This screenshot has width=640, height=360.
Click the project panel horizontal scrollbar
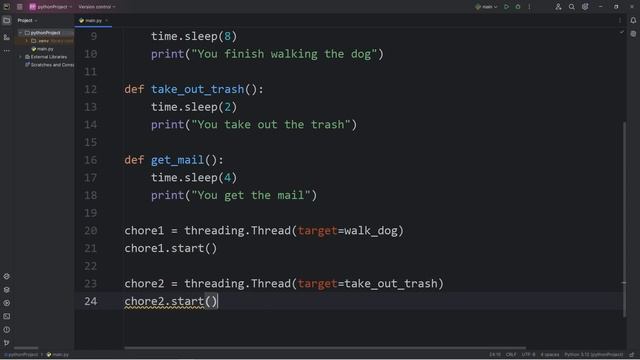point(26,348)
